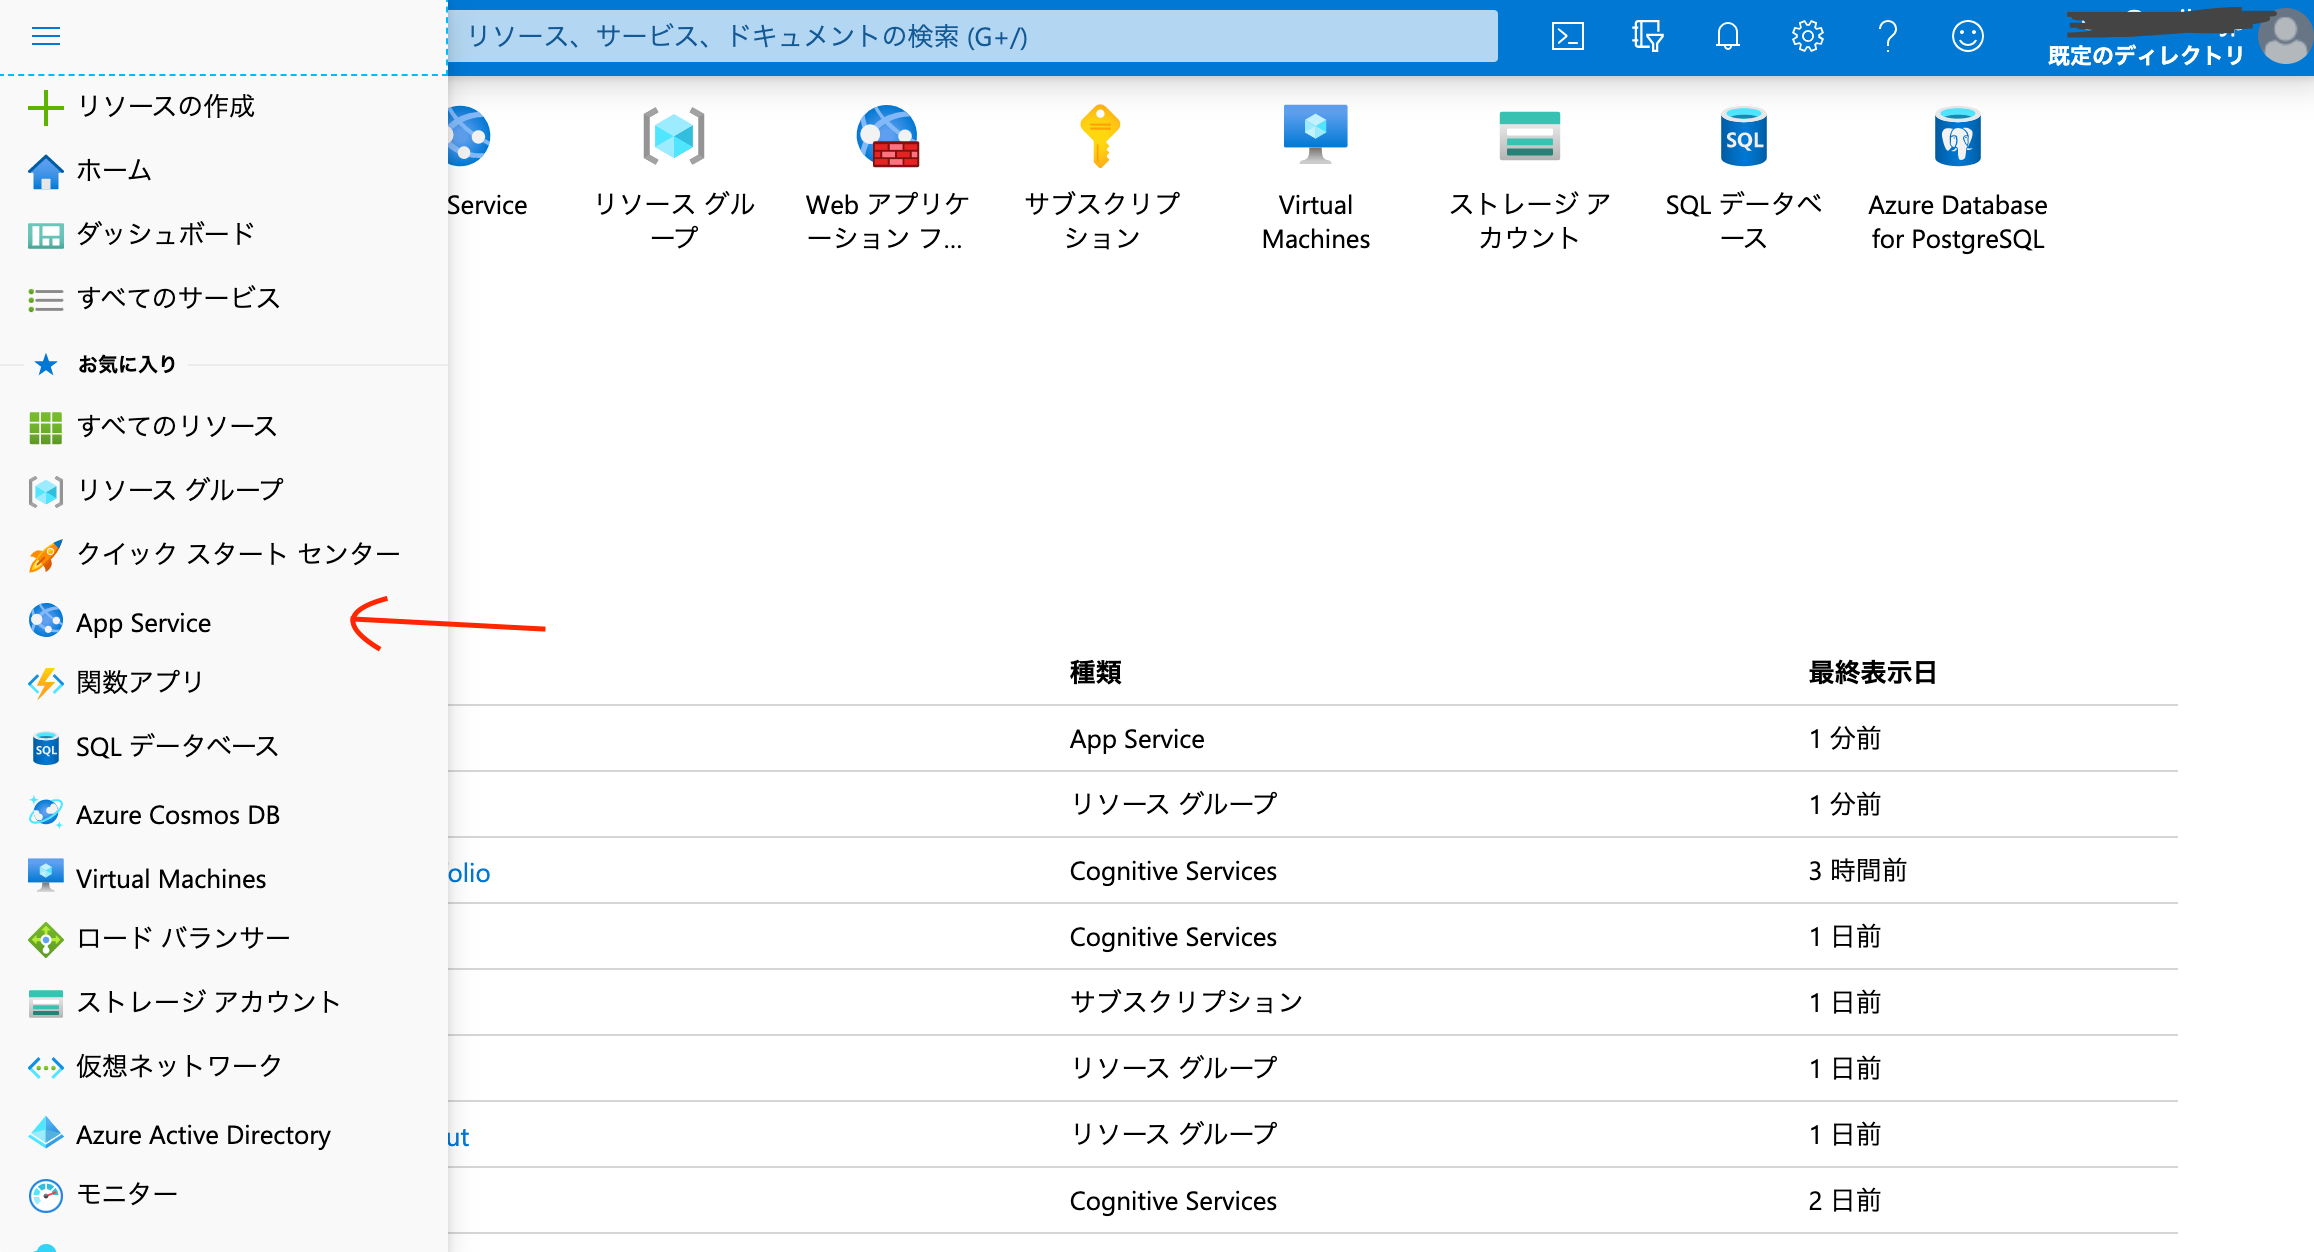Open サブスクリプション key tile
This screenshot has height=1252, width=2314.
(1102, 178)
